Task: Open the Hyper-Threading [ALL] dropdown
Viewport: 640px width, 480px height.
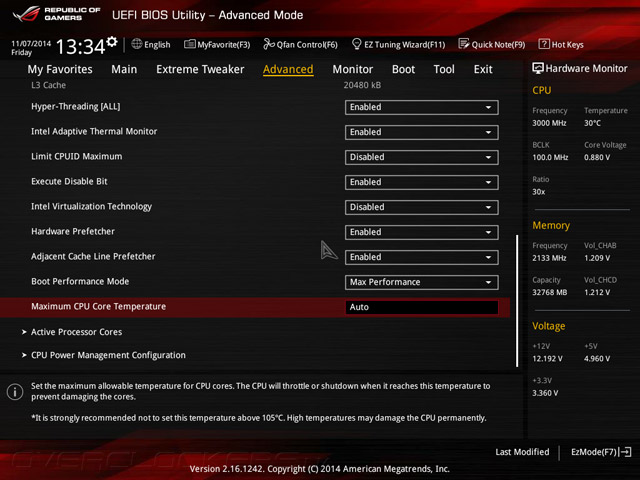Action: click(x=421, y=107)
